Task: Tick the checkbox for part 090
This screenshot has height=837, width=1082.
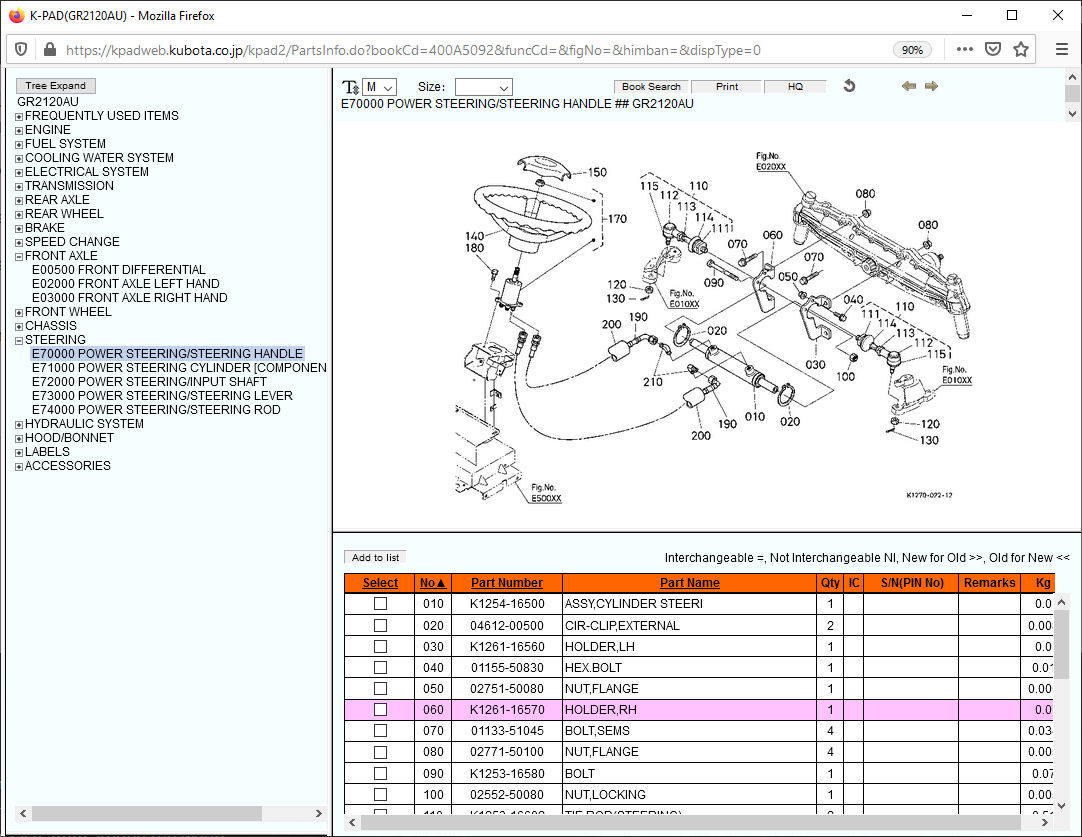Action: (x=380, y=774)
